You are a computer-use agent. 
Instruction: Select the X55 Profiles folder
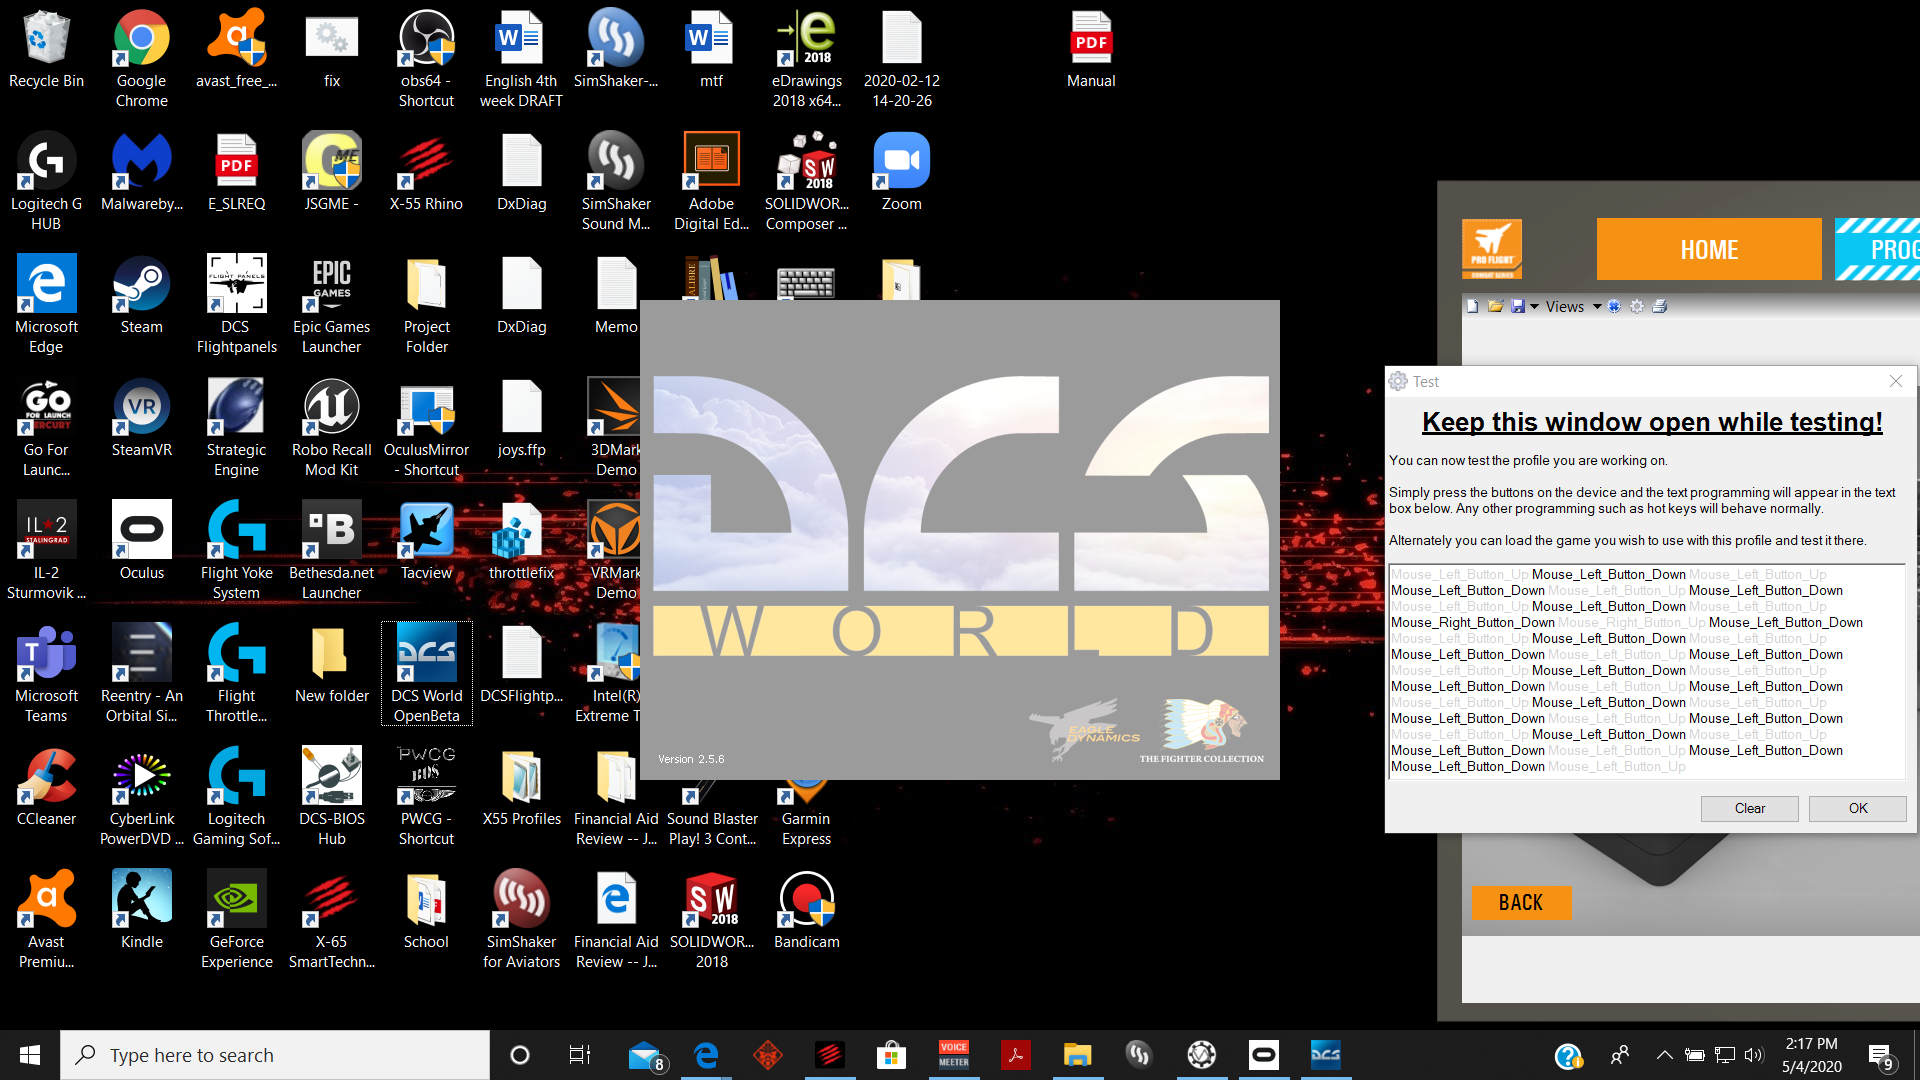point(521,787)
